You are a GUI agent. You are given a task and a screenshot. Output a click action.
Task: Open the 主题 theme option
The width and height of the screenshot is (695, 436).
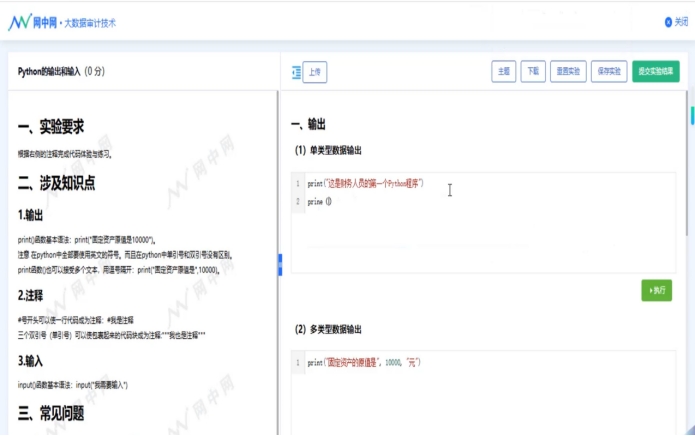click(x=503, y=72)
